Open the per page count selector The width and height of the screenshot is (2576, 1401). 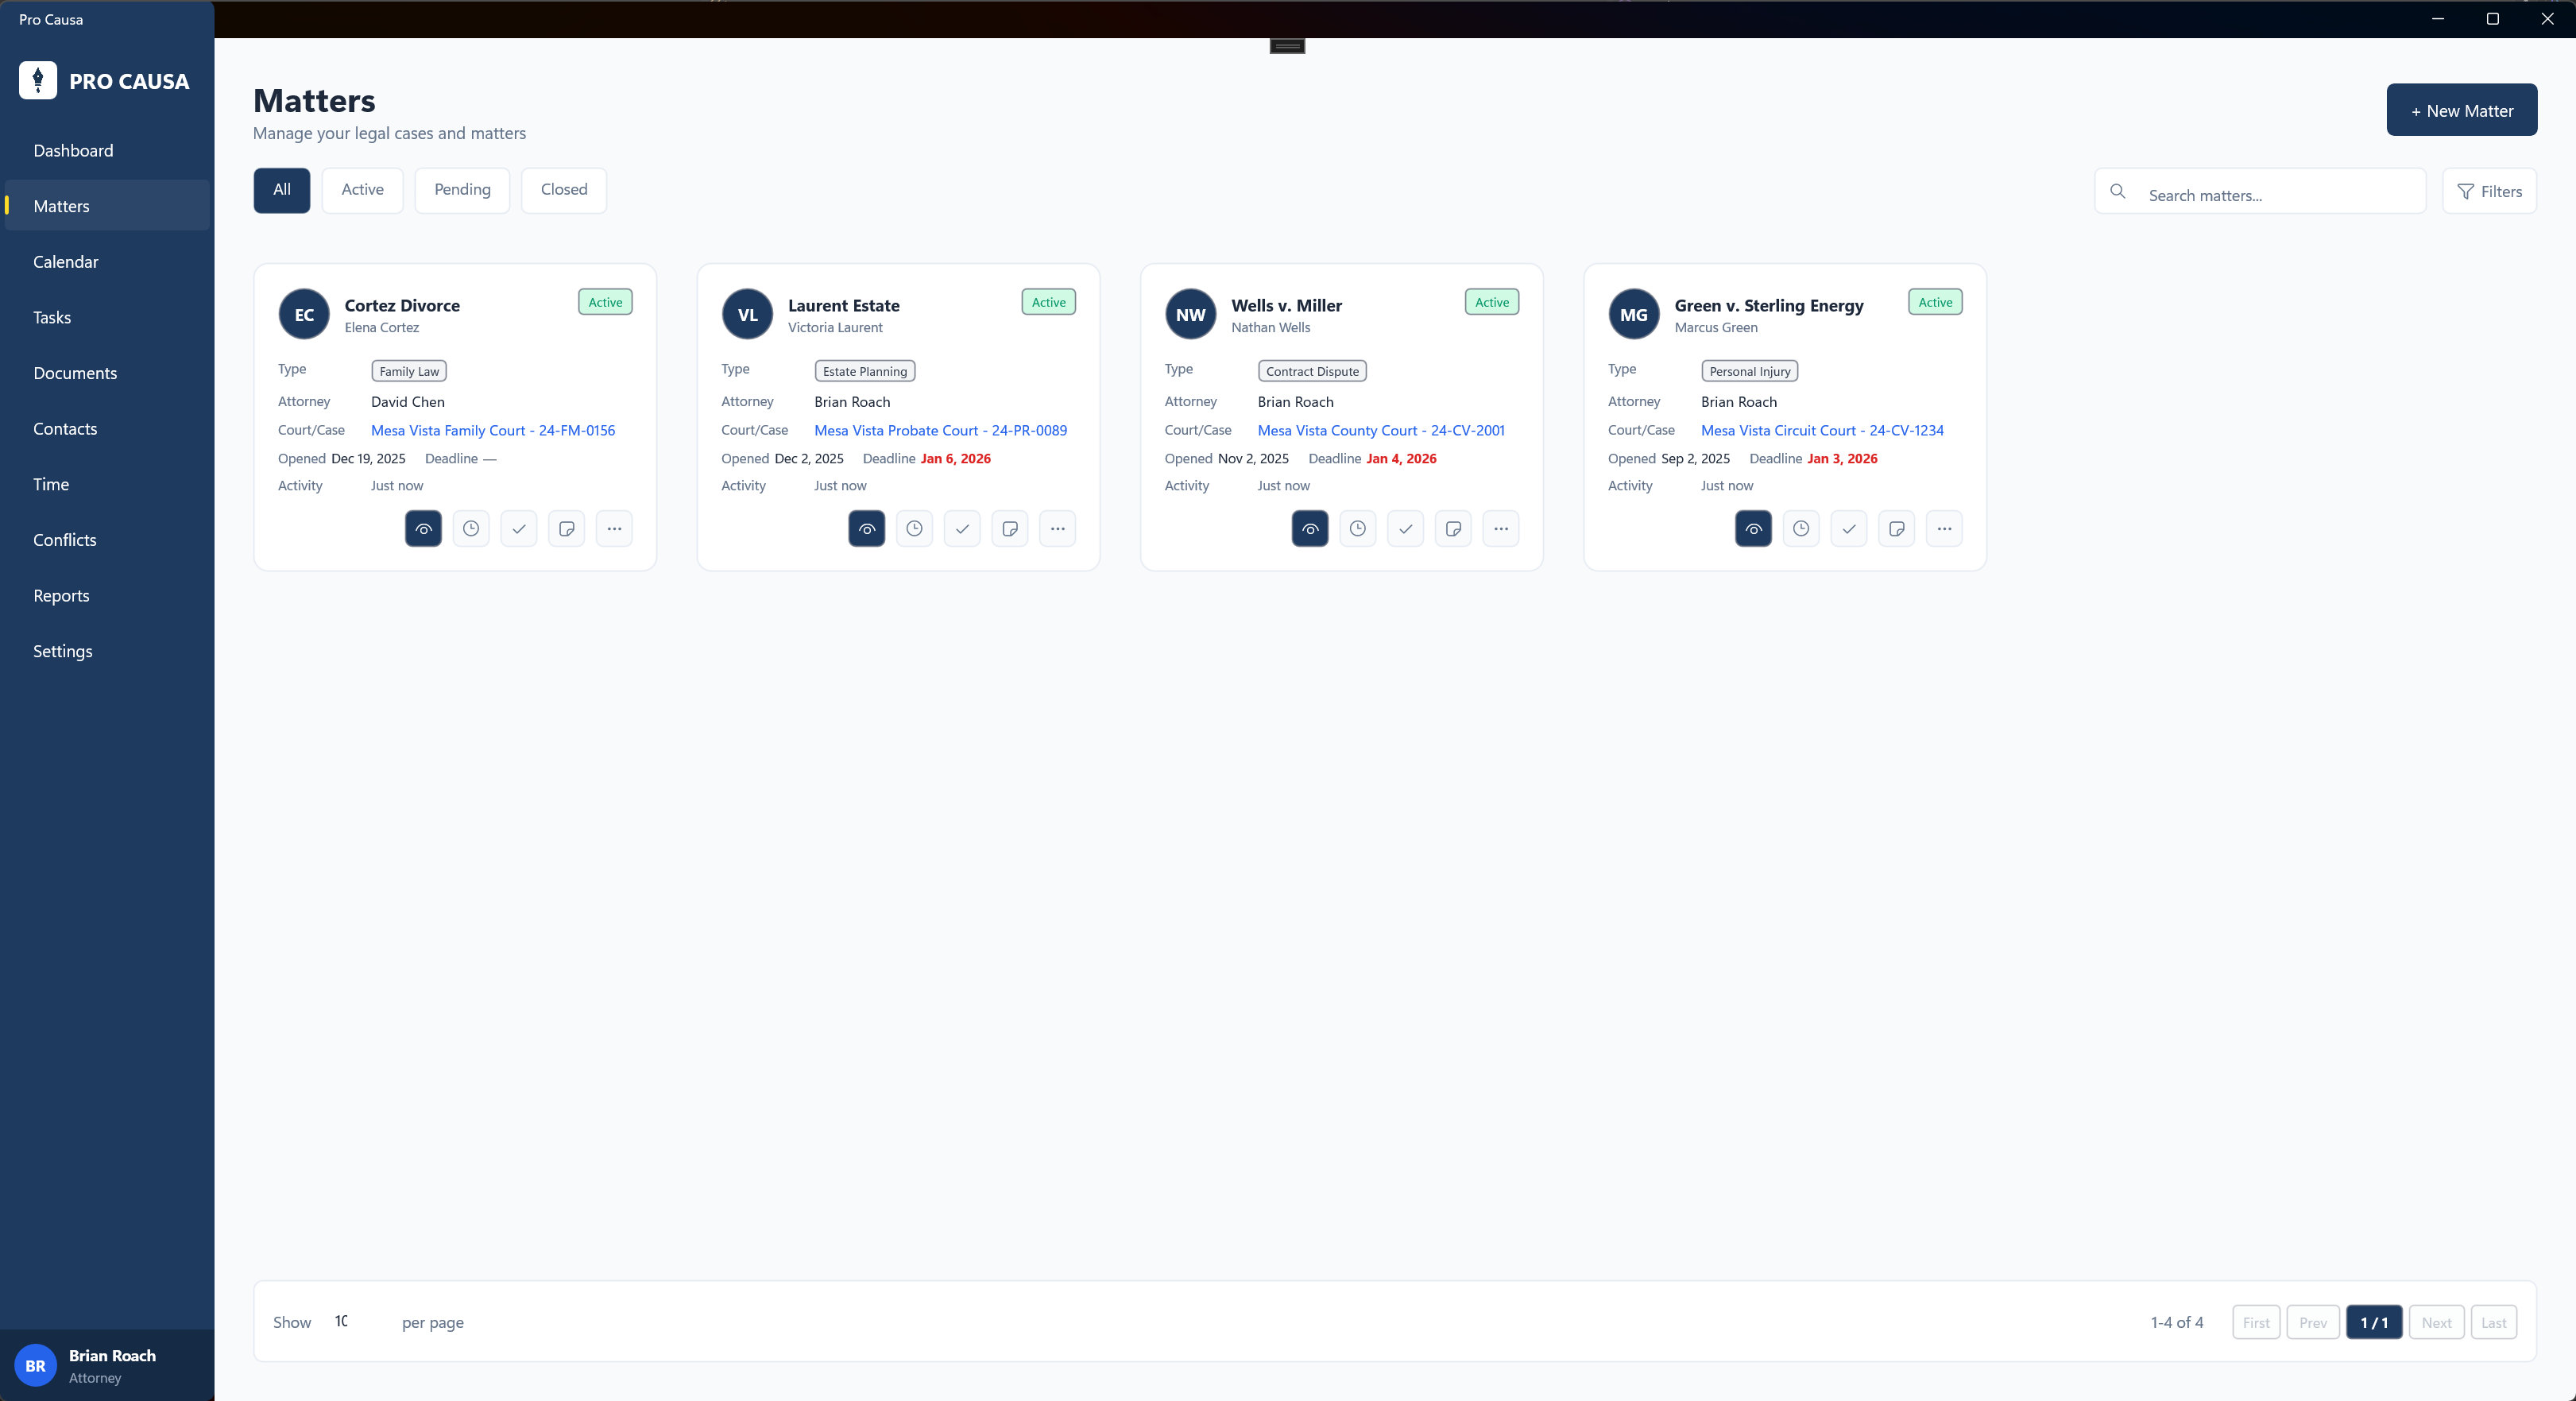click(x=352, y=1322)
